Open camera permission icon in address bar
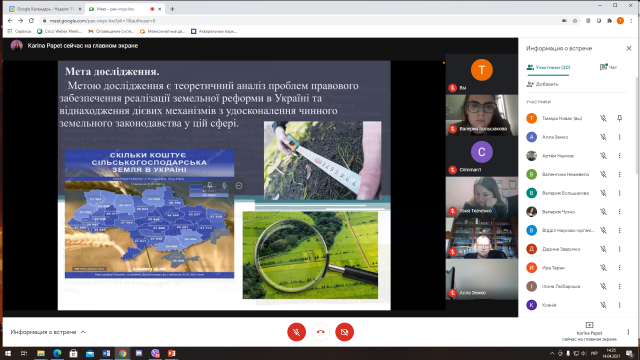Image resolution: width=640 pixels, height=360 pixels. (x=564, y=20)
